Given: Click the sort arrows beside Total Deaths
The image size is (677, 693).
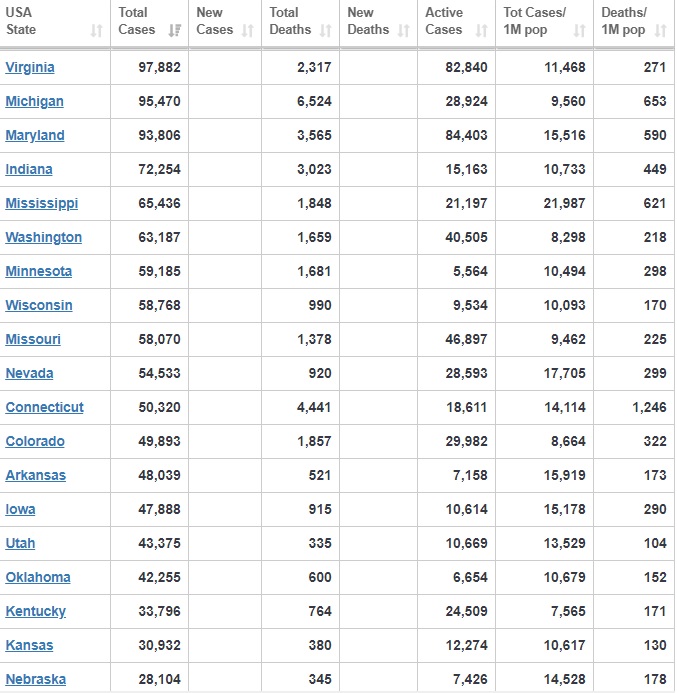Looking at the screenshot, I should [326, 31].
